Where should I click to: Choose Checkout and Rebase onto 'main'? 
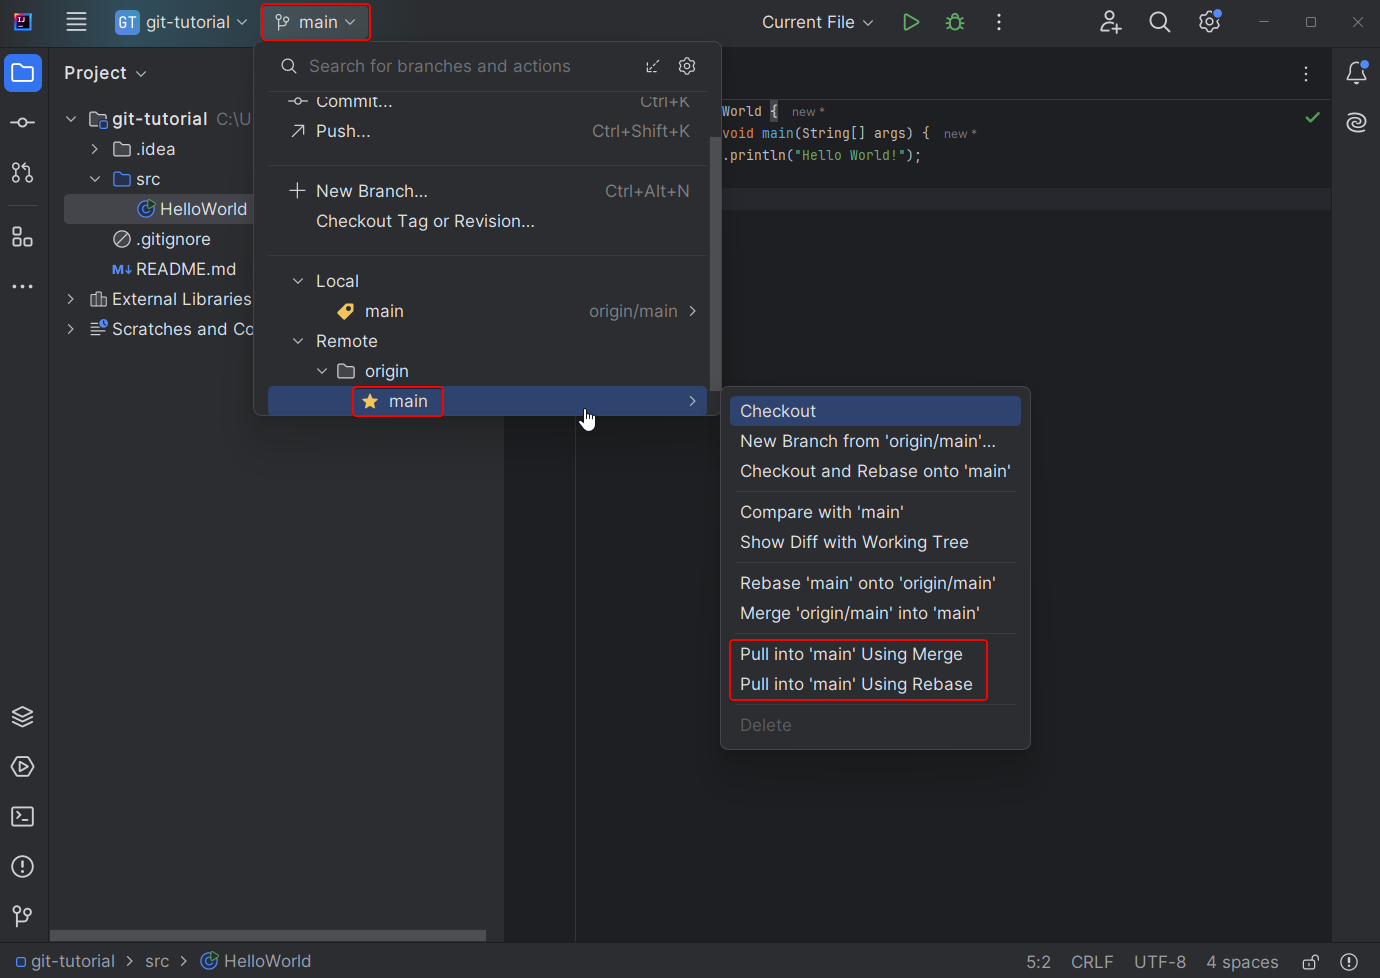point(875,471)
